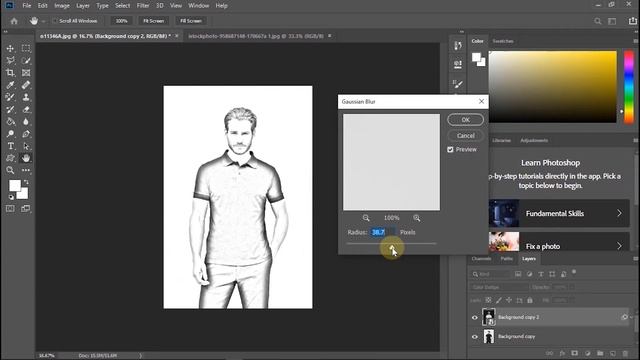Select the Move tool
Viewport: 640px width, 360px height.
pyautogui.click(x=10, y=48)
